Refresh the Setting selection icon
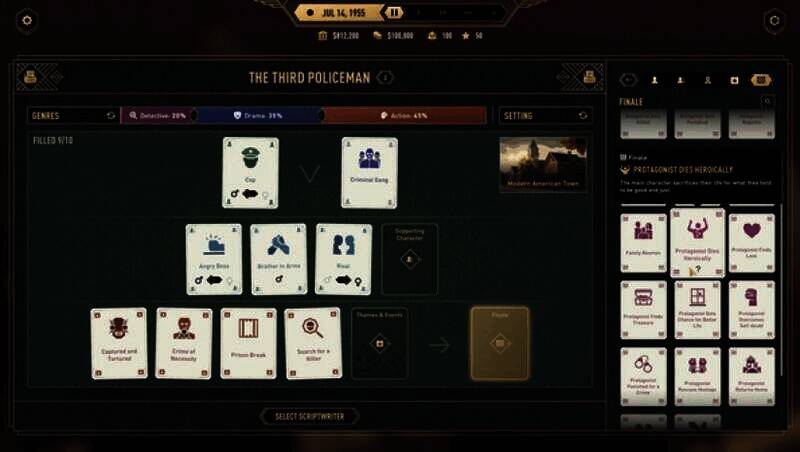Viewport: 800px width, 452px height. click(x=583, y=116)
